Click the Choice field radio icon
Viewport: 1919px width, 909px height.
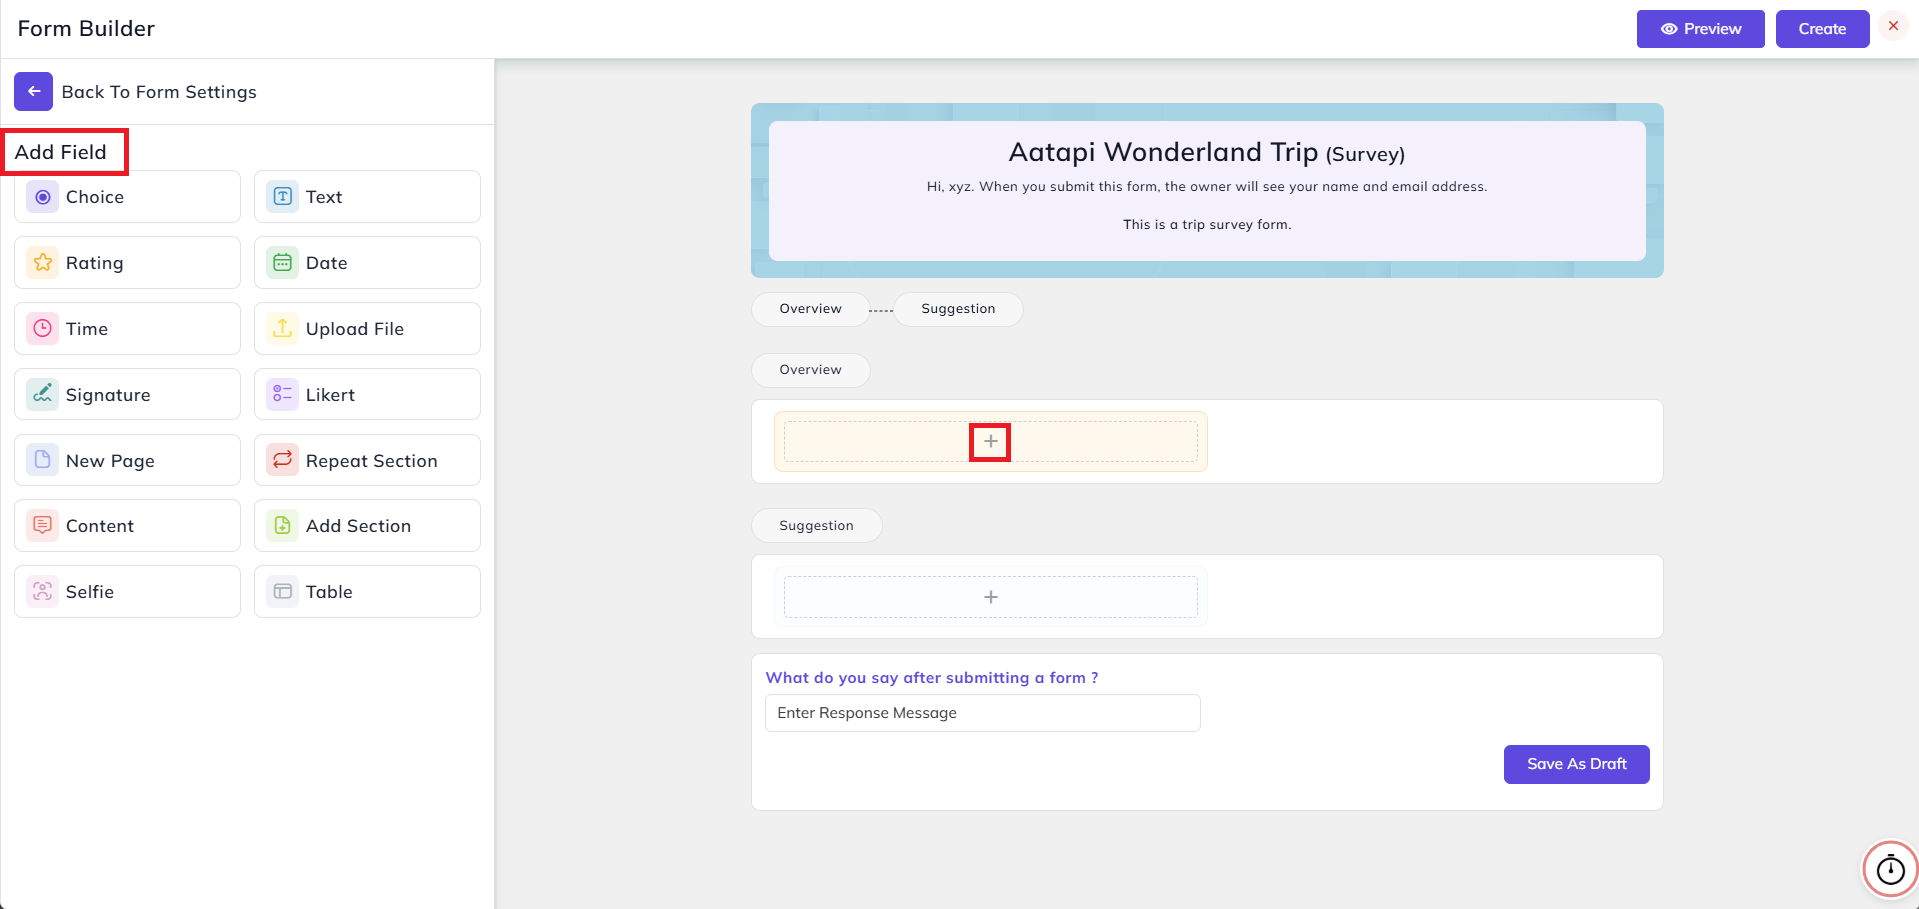pyautogui.click(x=42, y=197)
